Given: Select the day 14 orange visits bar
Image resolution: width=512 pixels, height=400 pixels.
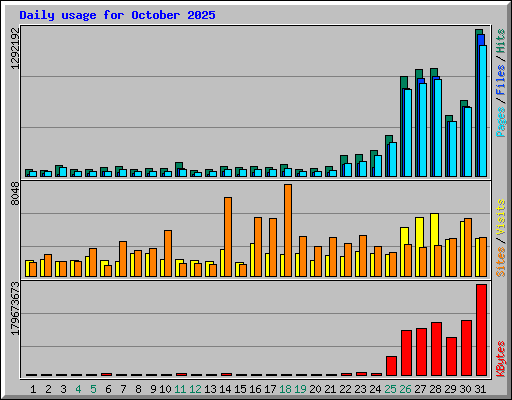Looking at the screenshot, I should pos(228,237).
